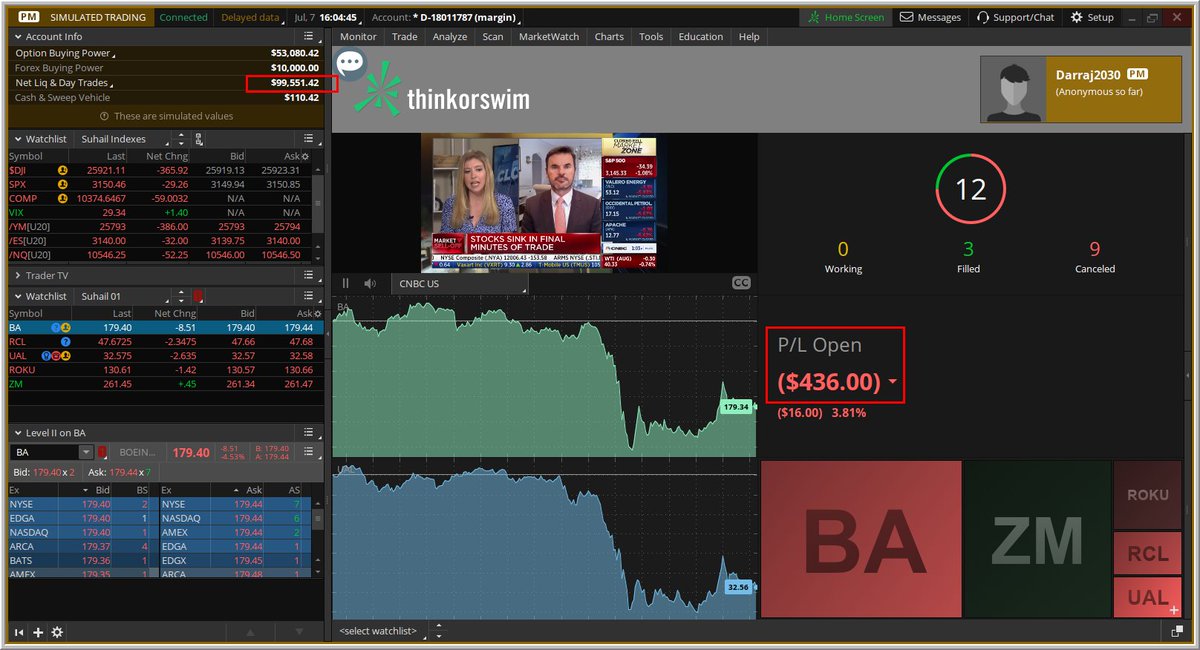This screenshot has height=650, width=1200.
Task: Collapse the Account Info section
Action: pyautogui.click(x=16, y=37)
